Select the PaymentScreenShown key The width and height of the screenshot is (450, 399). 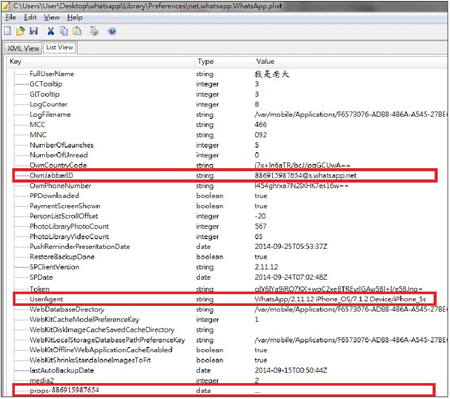tap(65, 206)
